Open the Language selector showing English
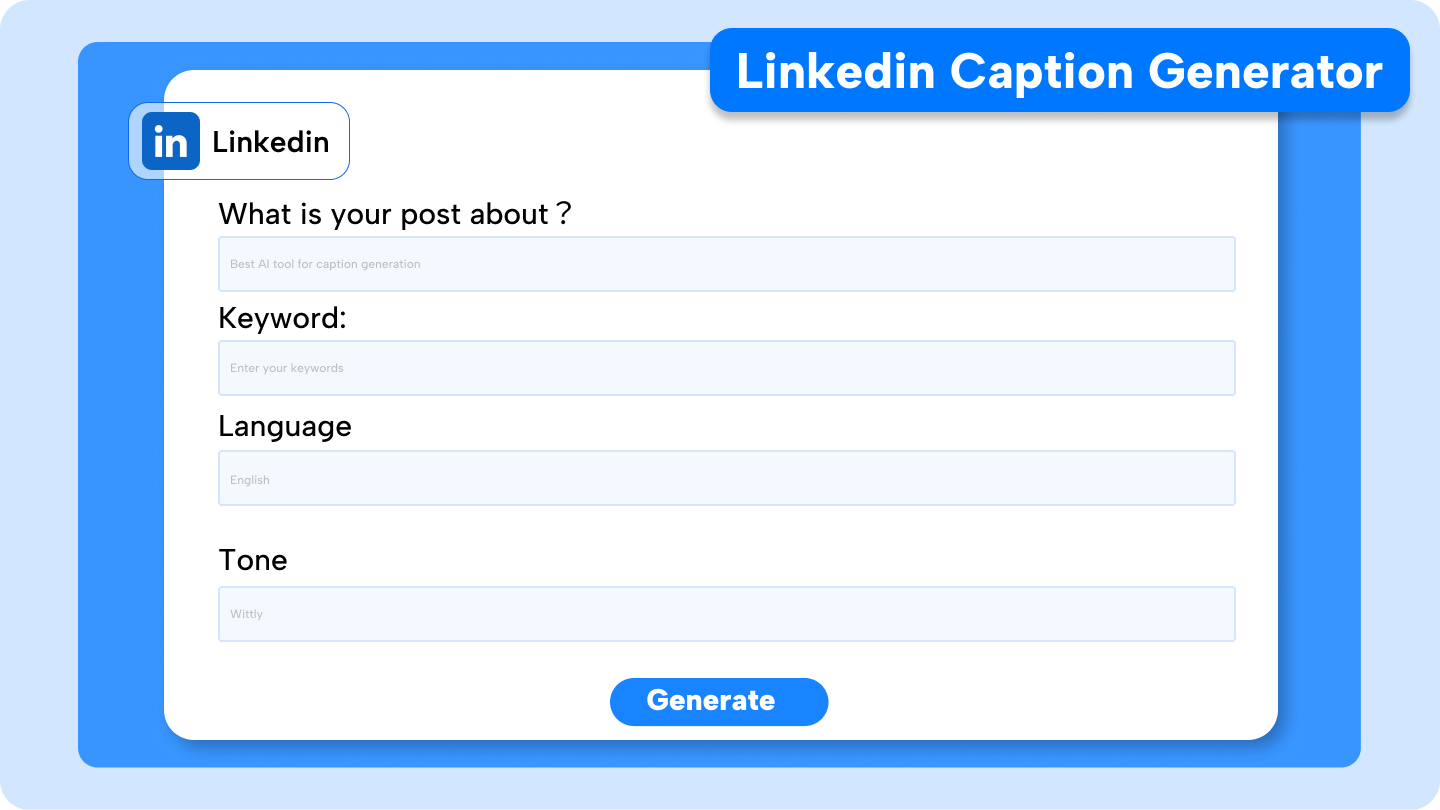The image size is (1440, 810). pyautogui.click(x=726, y=478)
